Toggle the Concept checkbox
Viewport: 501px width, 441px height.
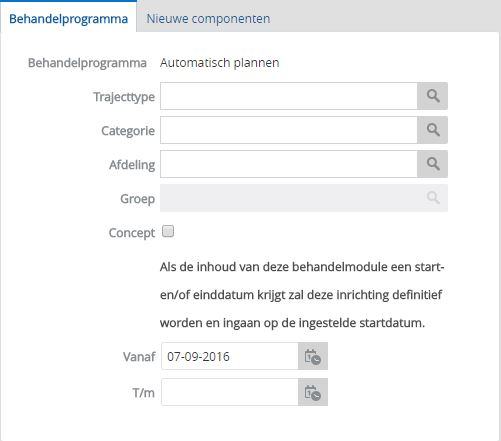[x=168, y=231]
